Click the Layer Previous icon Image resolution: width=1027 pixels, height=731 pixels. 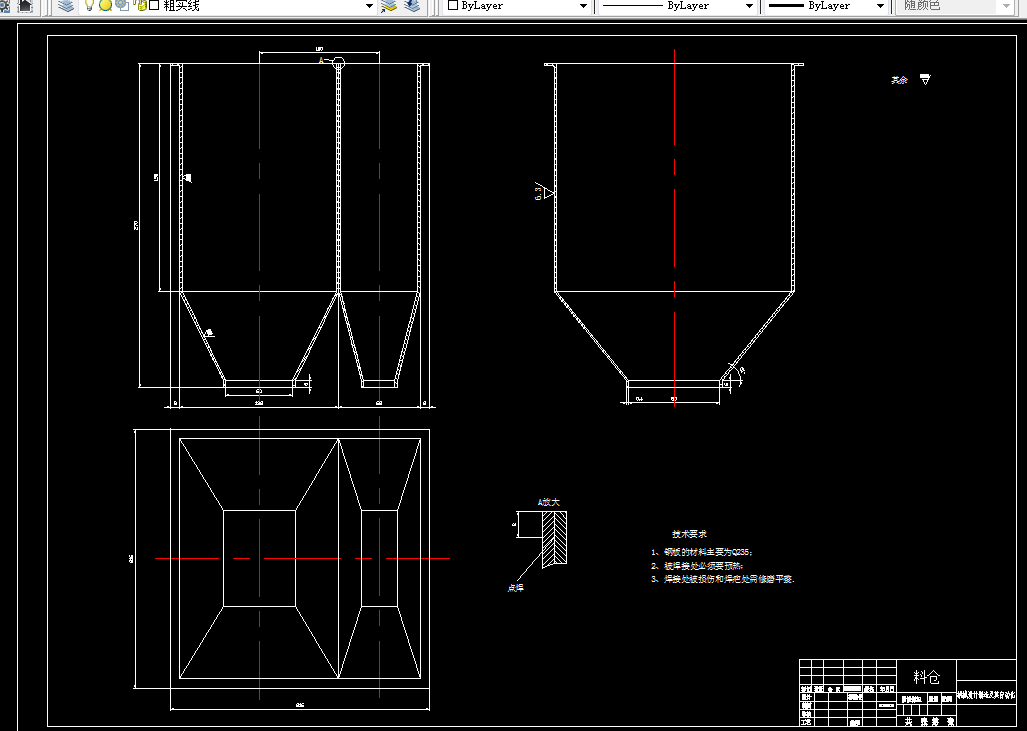[412, 6]
